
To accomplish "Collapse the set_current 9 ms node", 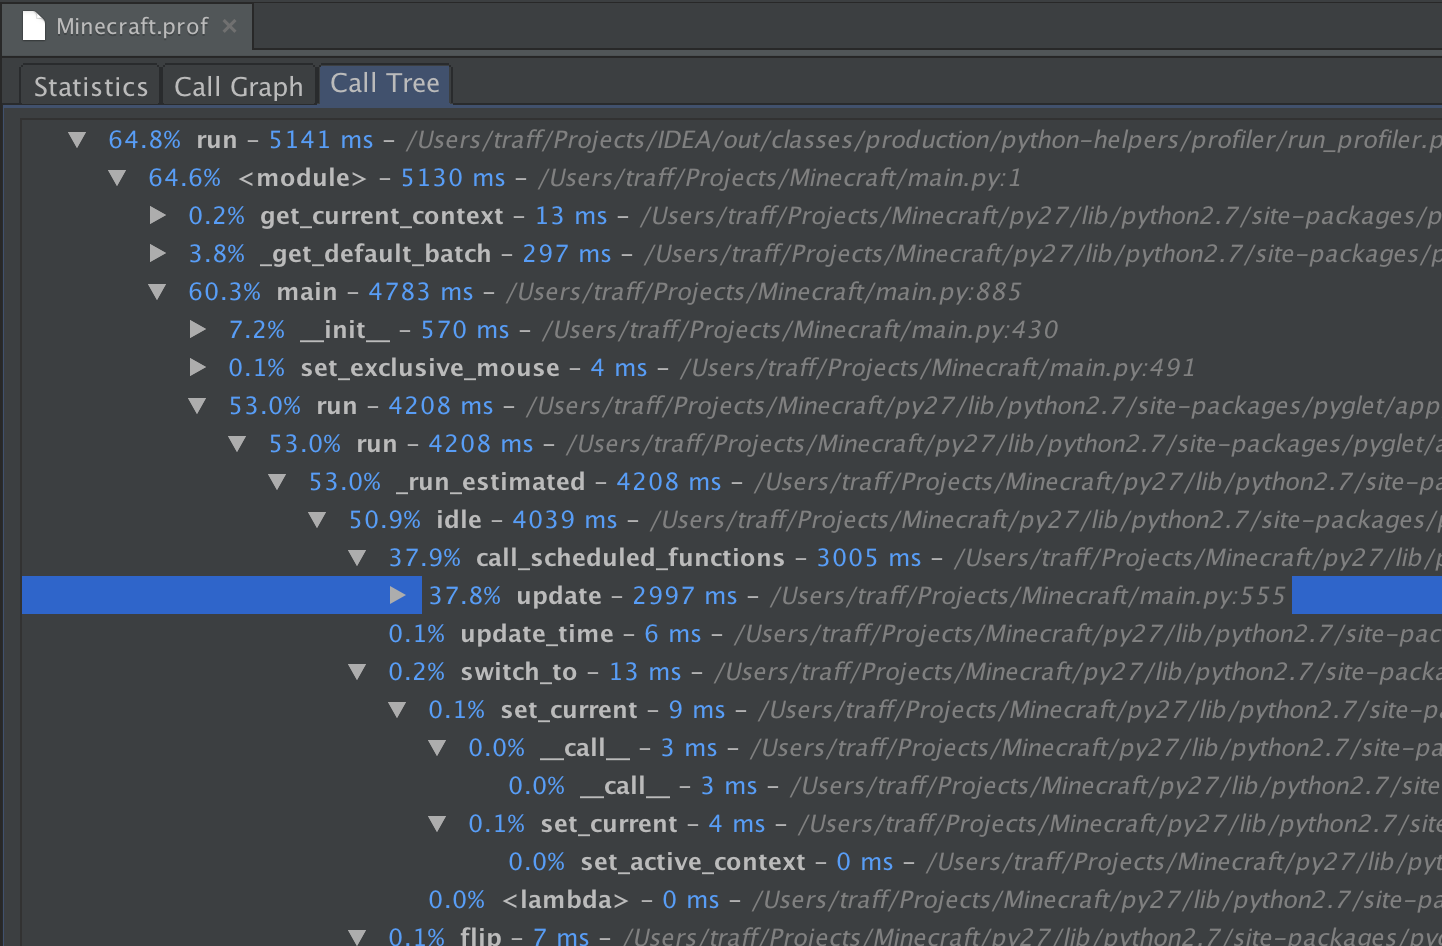I will pyautogui.click(x=397, y=710).
